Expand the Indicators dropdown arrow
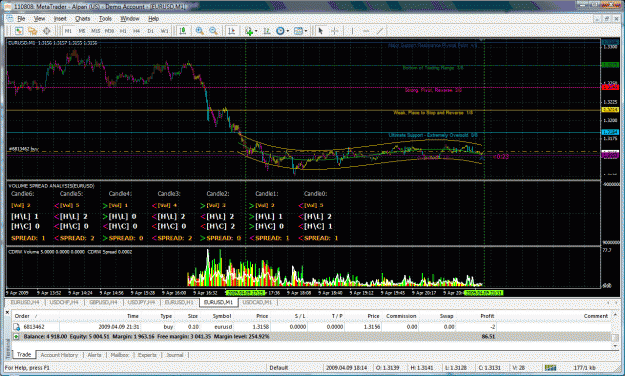Image resolution: width=625 pixels, height=376 pixels. click(x=256, y=31)
